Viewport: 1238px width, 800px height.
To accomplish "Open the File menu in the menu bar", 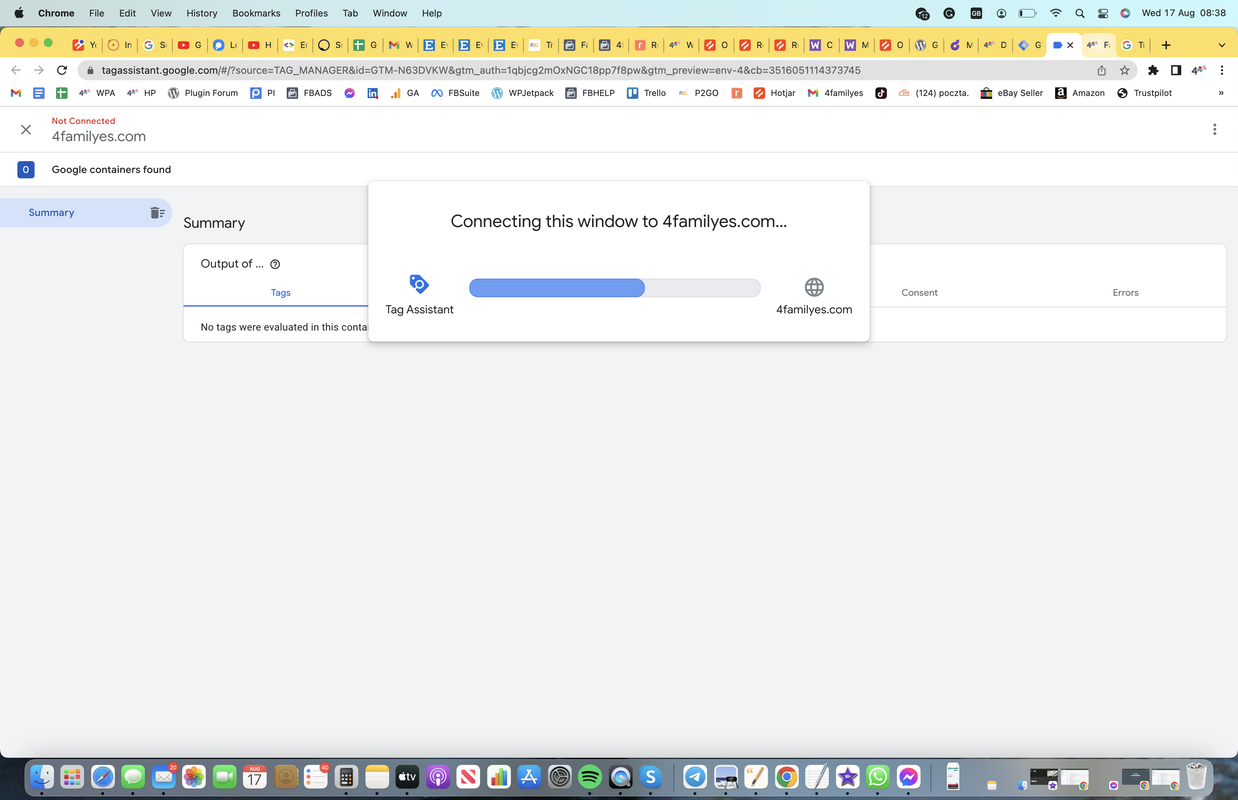I will pyautogui.click(x=96, y=13).
